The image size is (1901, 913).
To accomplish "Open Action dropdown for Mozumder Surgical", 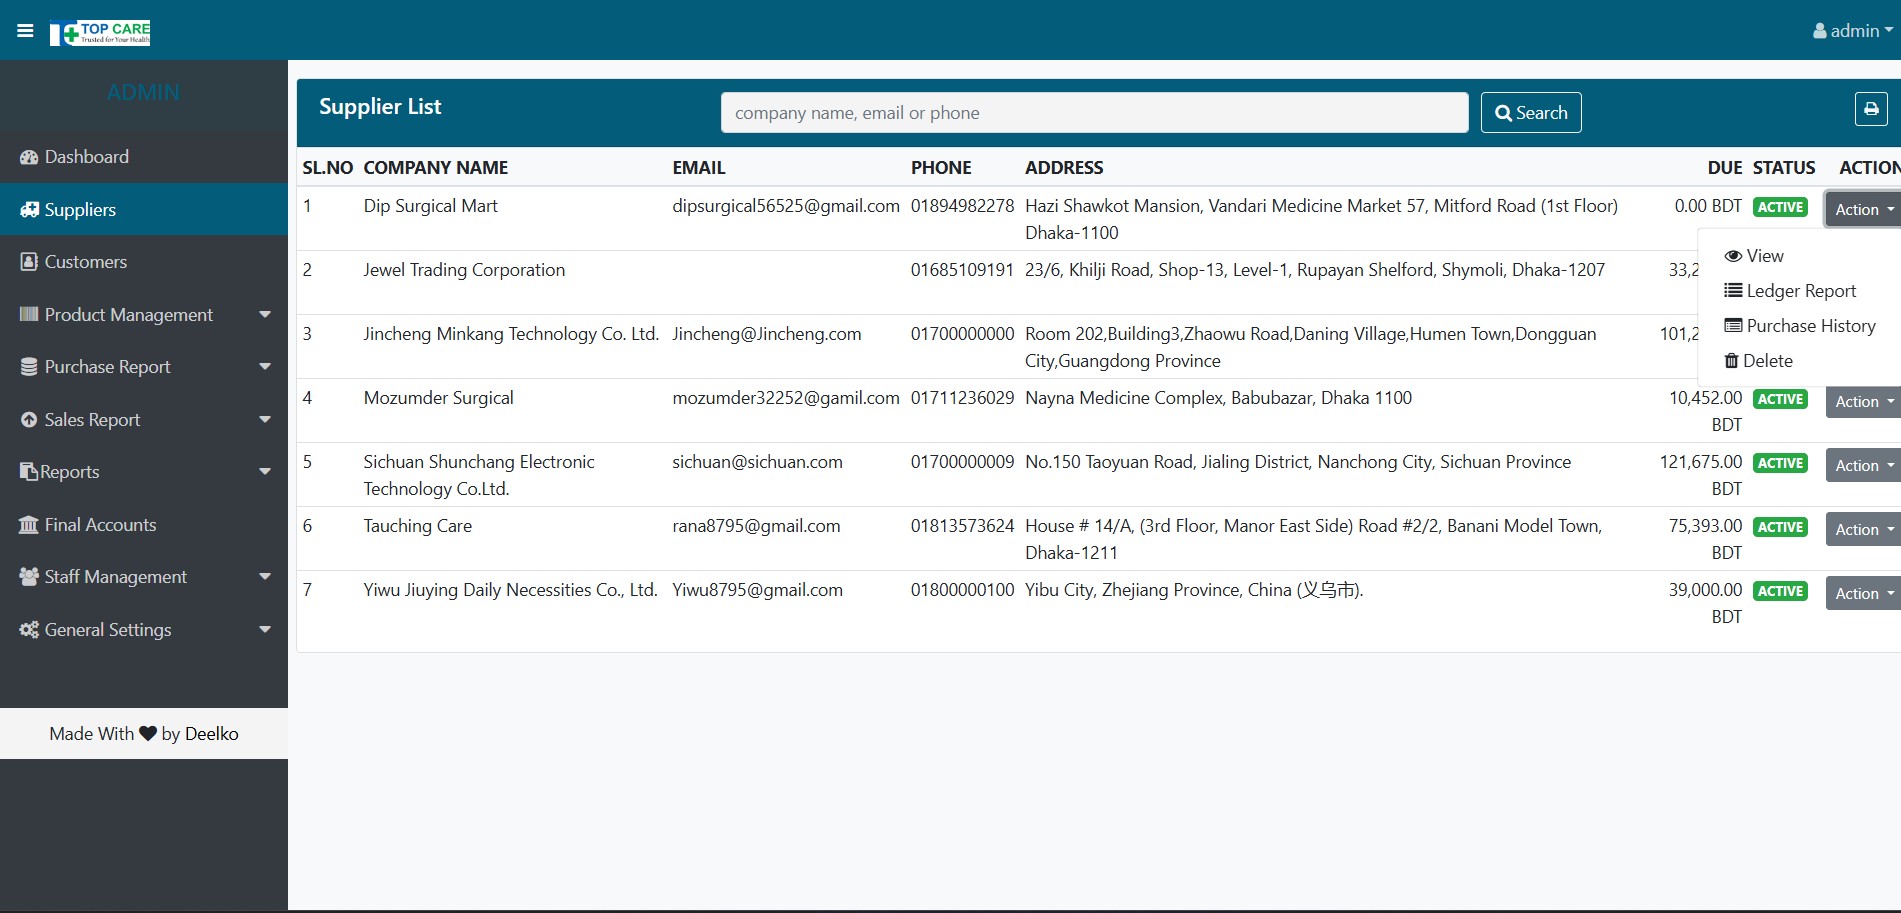I will 1862,402.
